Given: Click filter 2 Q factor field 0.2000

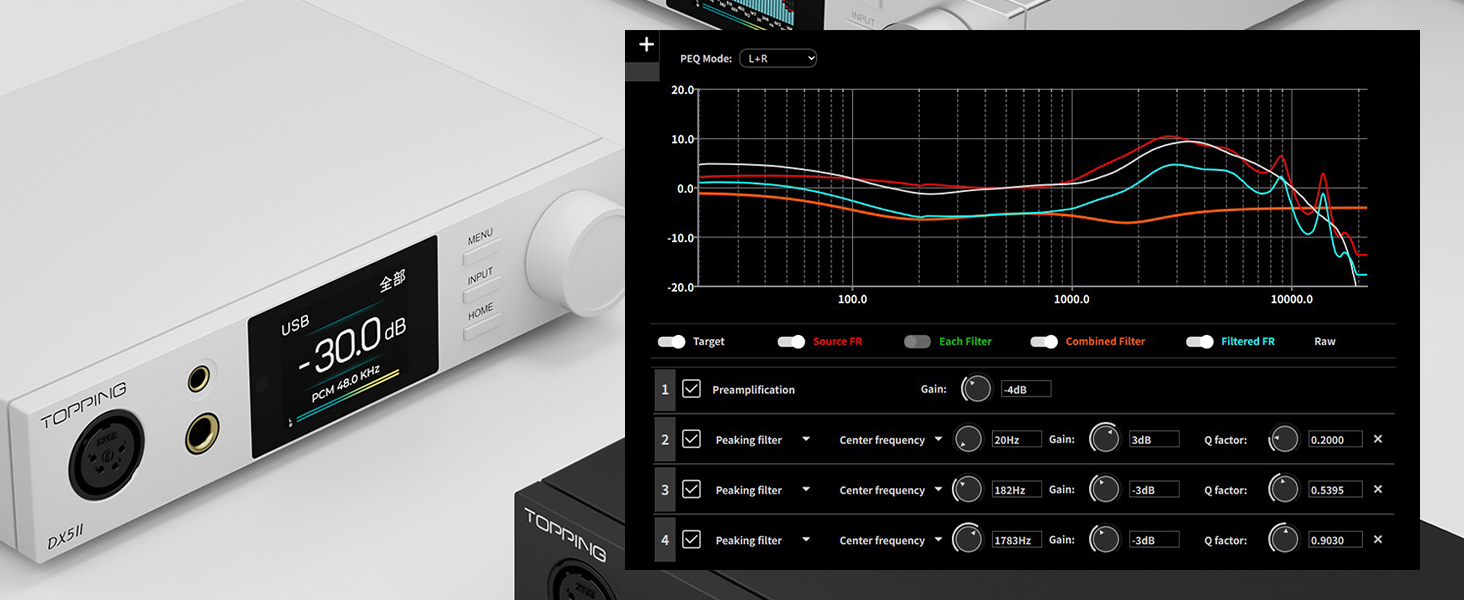Looking at the screenshot, I should pyautogui.click(x=1335, y=440).
